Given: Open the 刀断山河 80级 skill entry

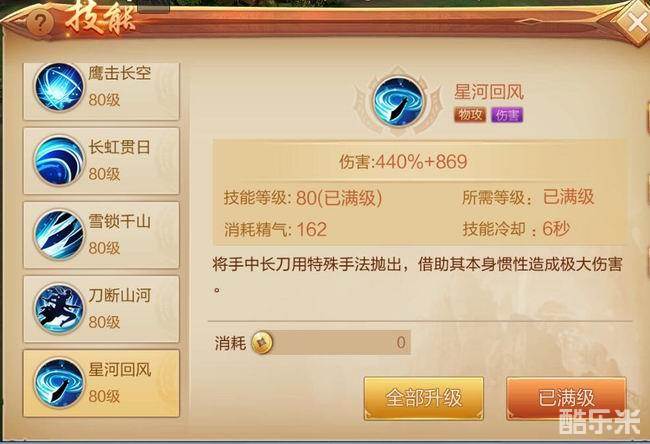Looking at the screenshot, I should (102, 309).
